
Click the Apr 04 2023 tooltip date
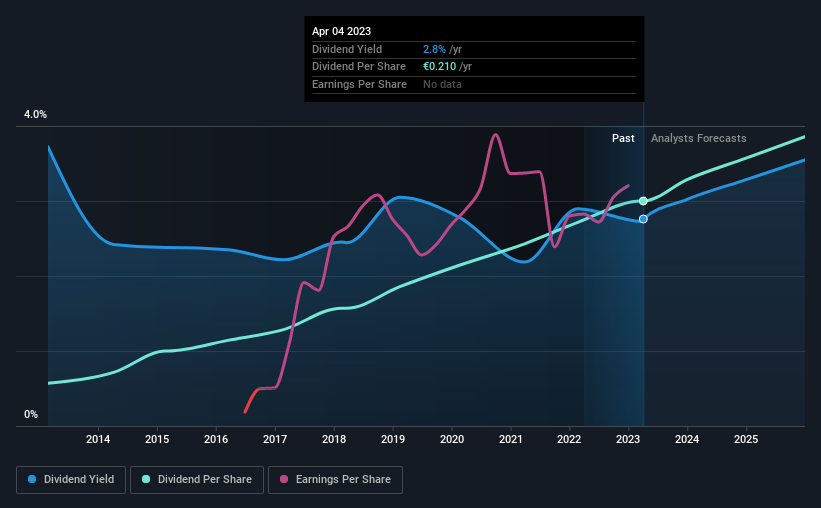coord(341,31)
